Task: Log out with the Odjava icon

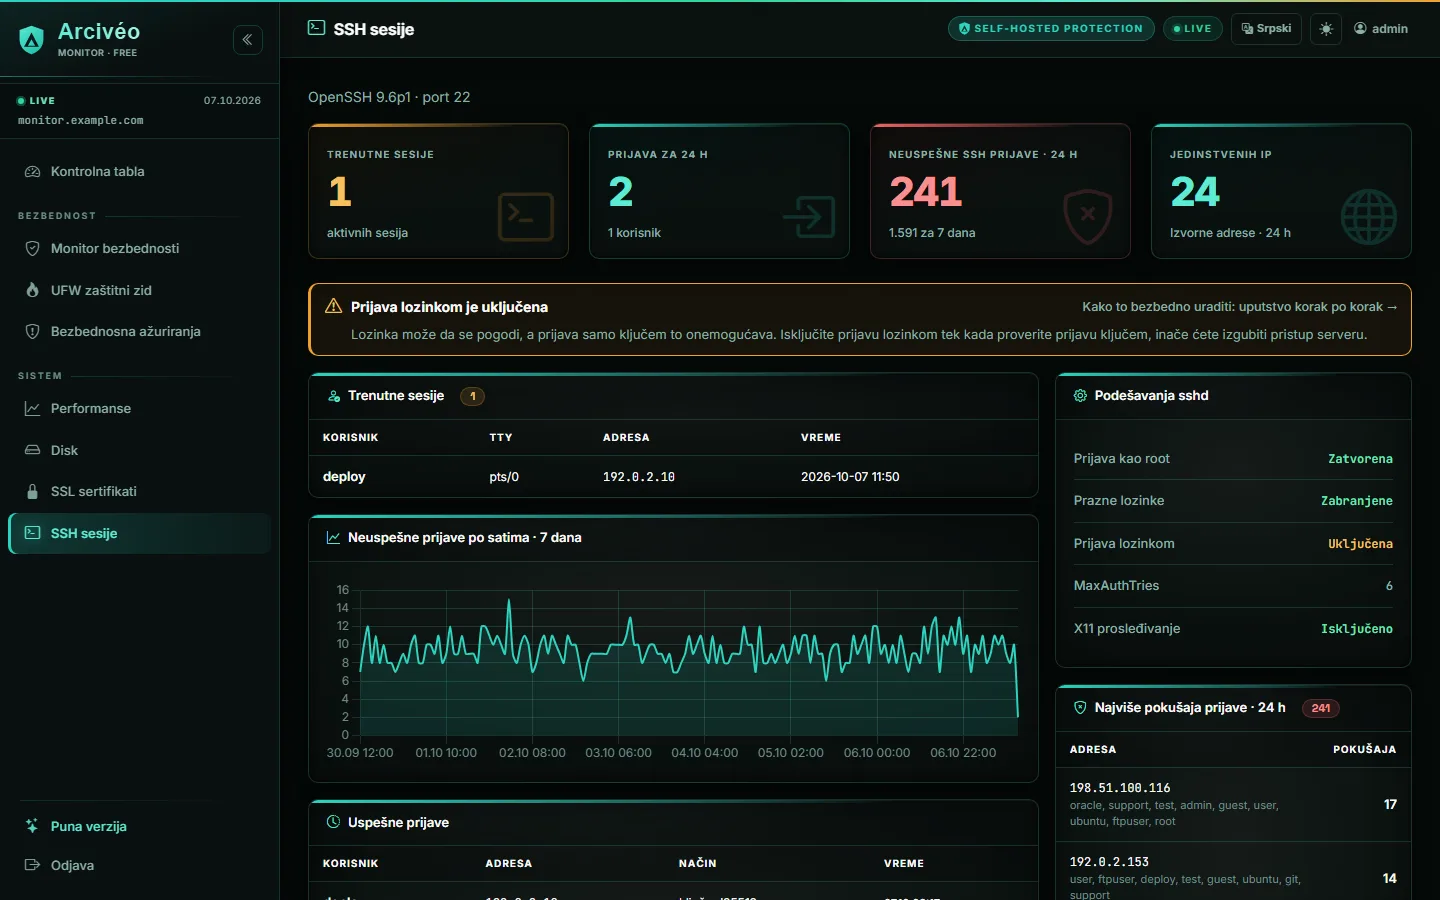Action: [32, 866]
